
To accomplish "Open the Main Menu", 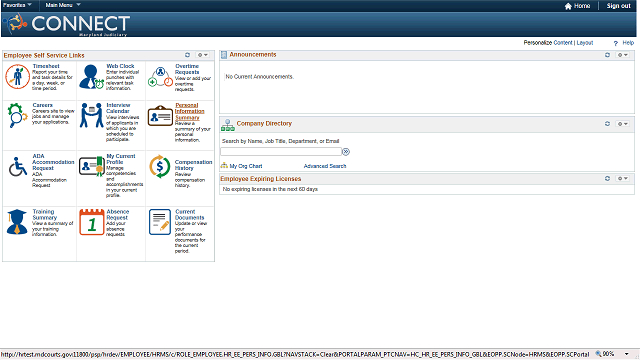I will click(x=63, y=5).
